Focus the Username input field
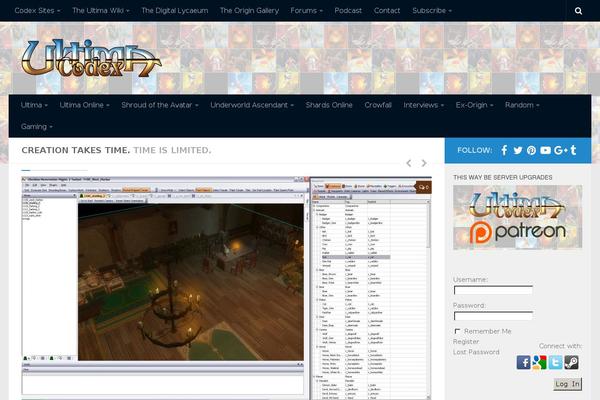The width and height of the screenshot is (600, 400). tap(493, 290)
